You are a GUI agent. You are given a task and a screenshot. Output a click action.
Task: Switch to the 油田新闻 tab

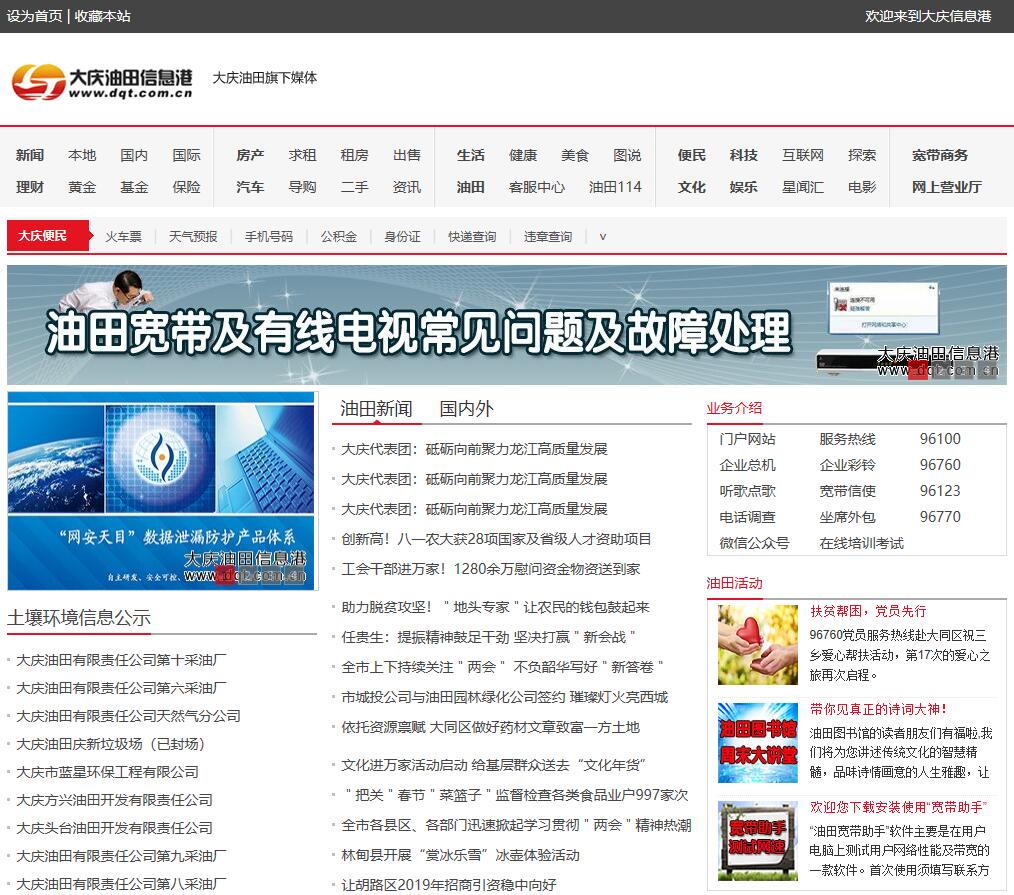376,409
